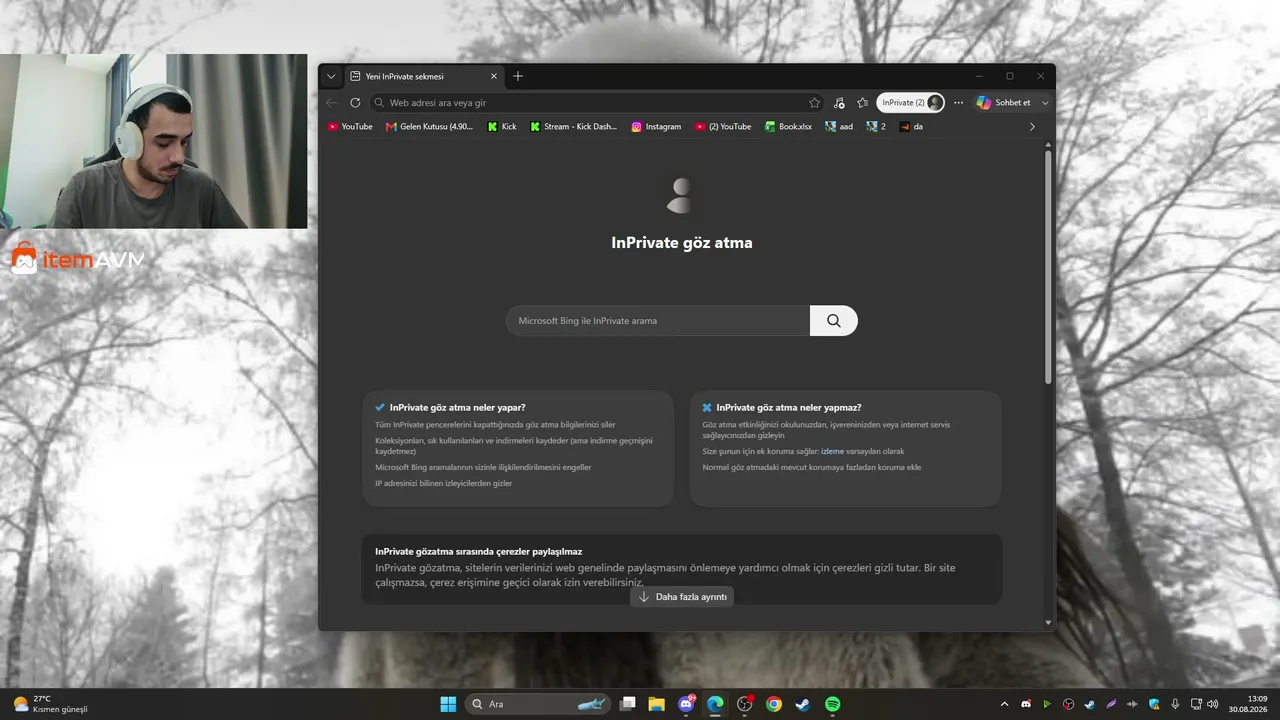
Task: Show hidden system tray icons
Action: (x=1004, y=704)
